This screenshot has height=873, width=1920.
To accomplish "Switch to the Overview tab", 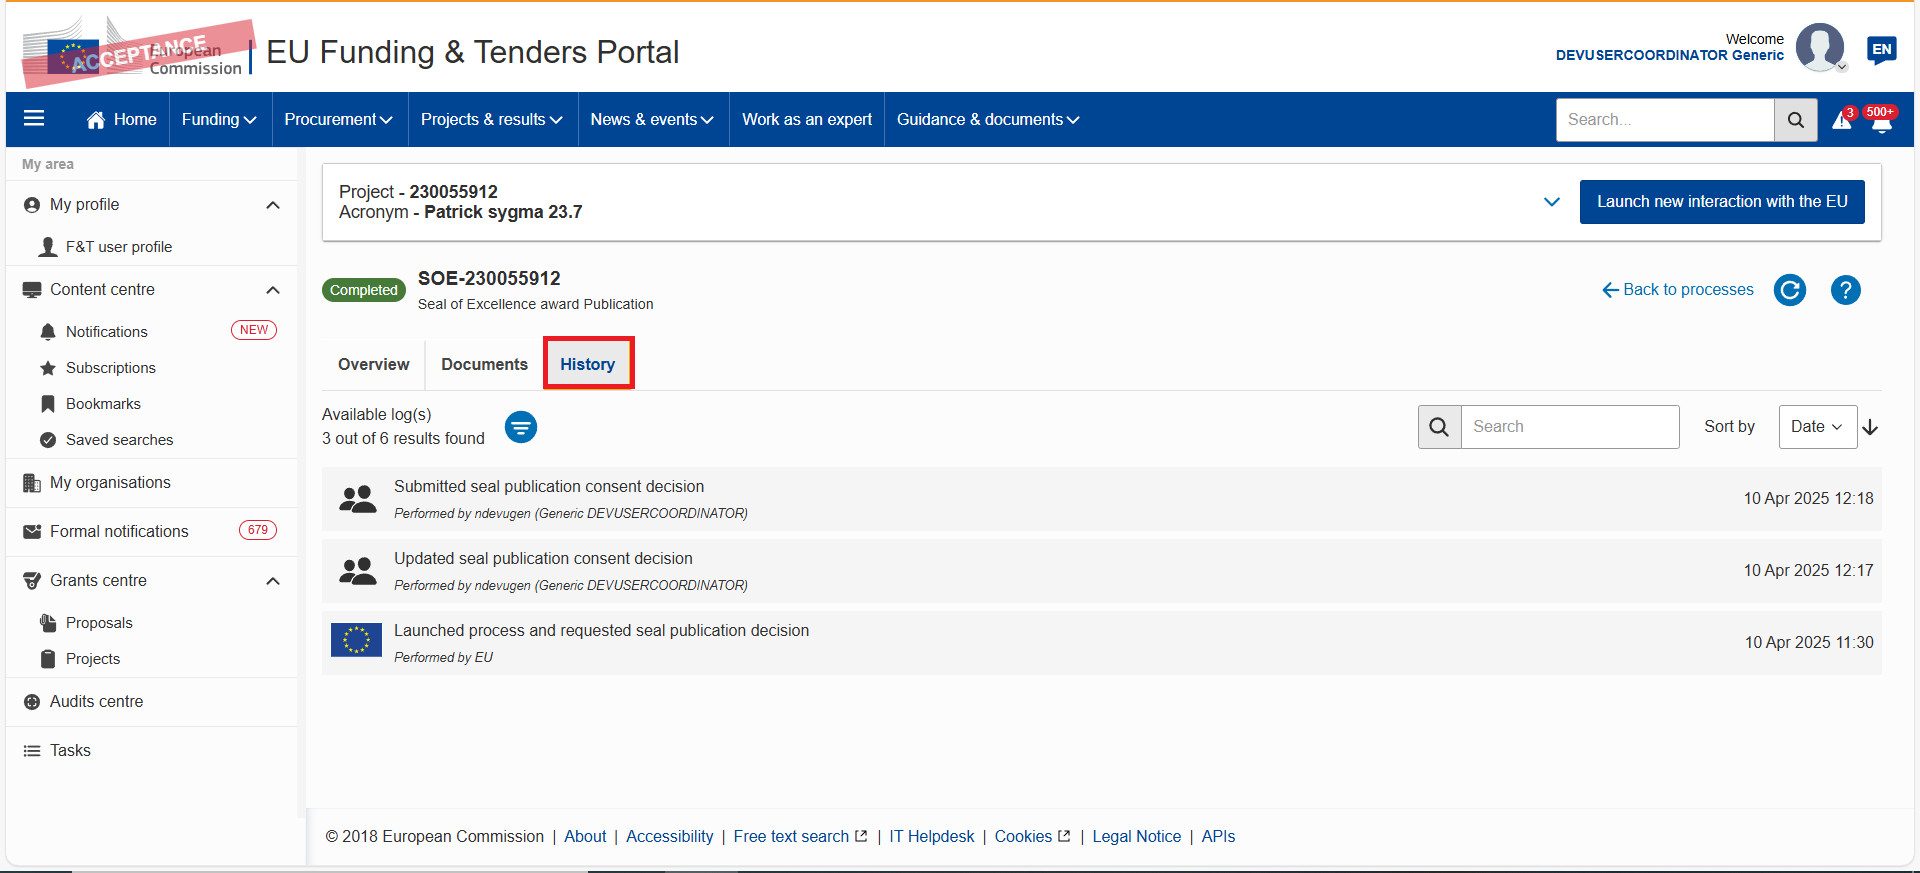I will 373,365.
